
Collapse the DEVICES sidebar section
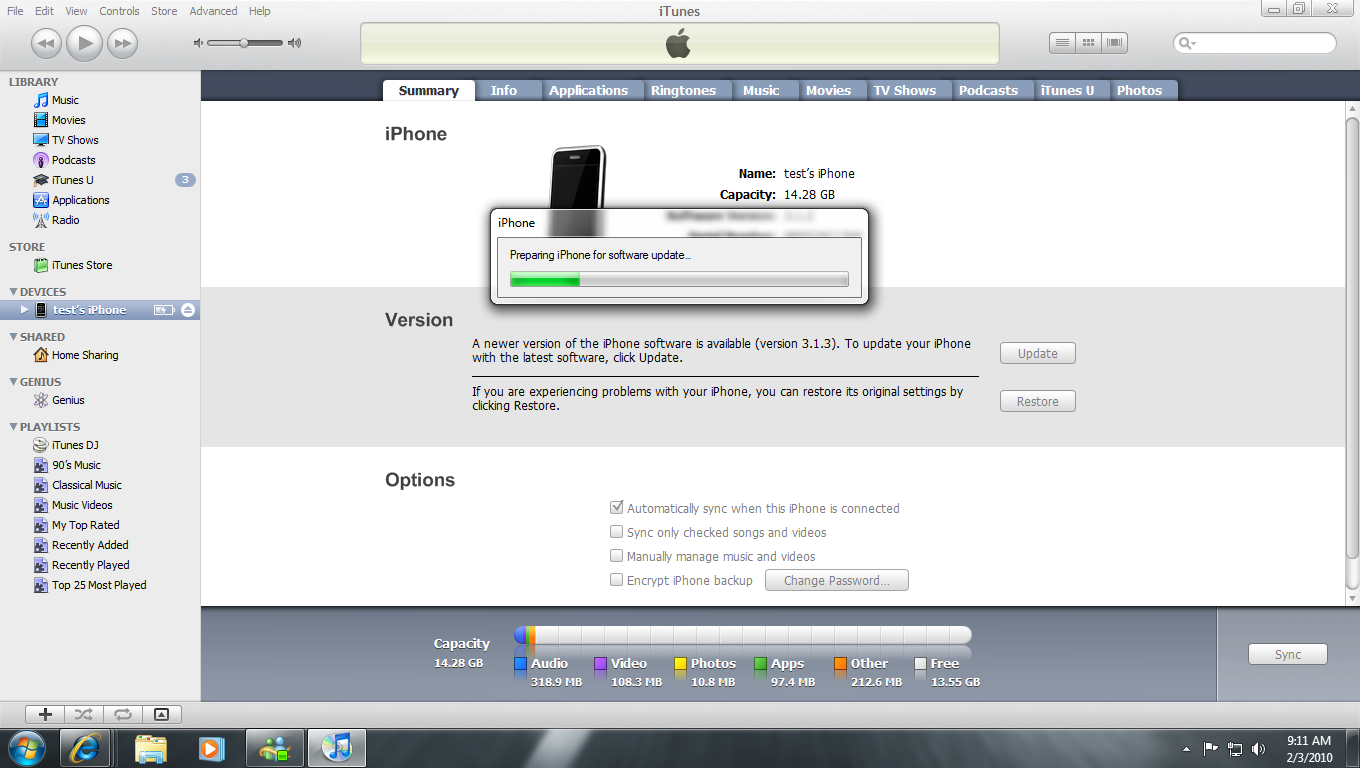tap(12, 292)
